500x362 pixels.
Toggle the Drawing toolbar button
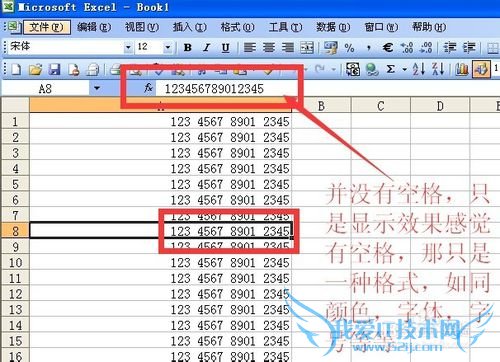pos(481,69)
